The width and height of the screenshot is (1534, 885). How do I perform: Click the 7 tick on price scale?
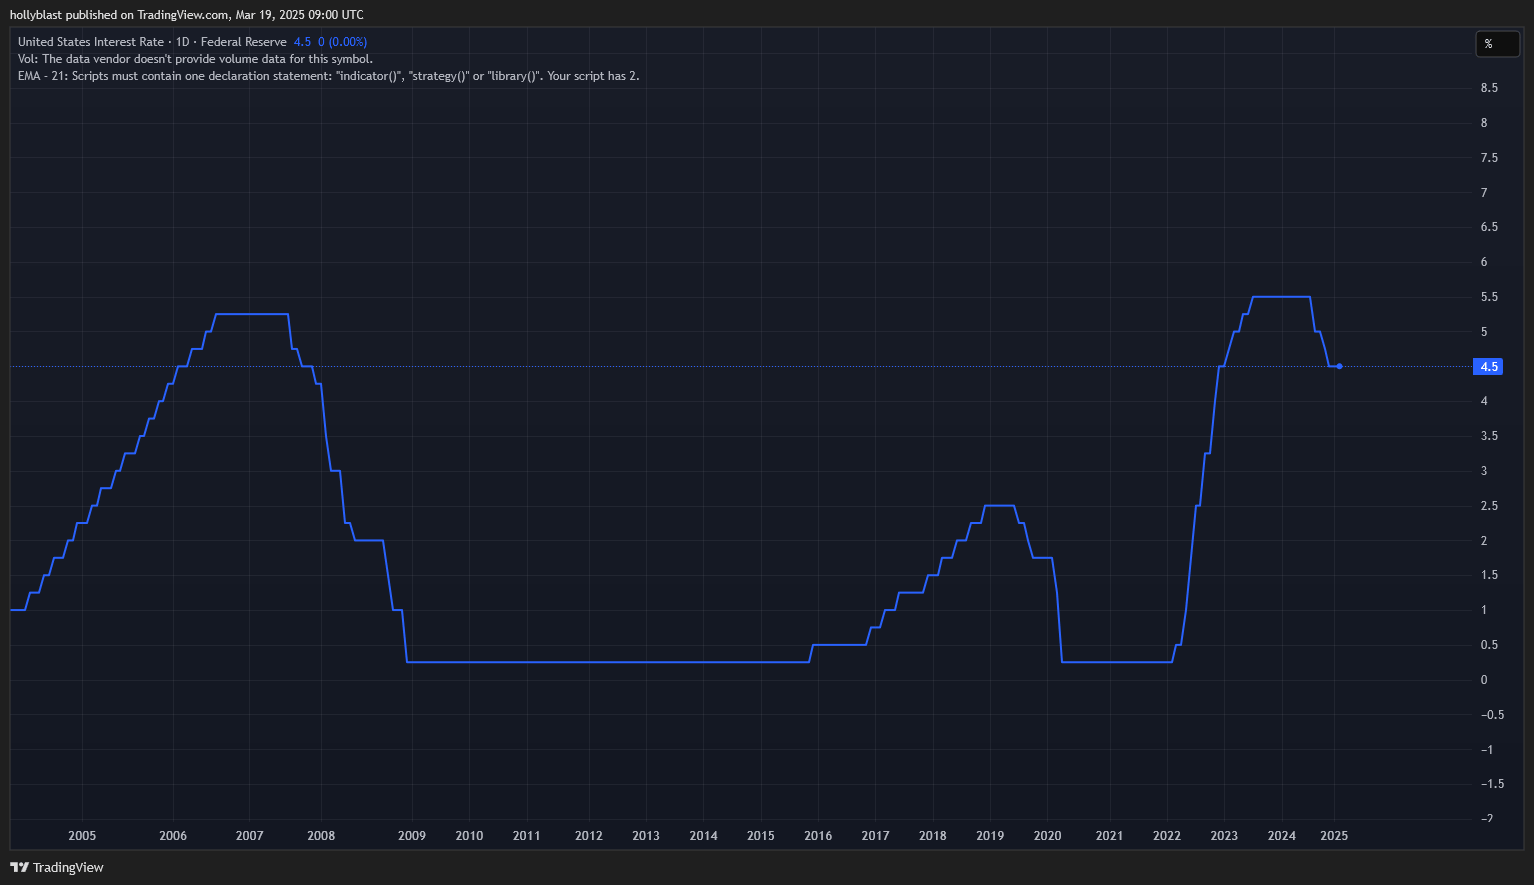tap(1484, 193)
